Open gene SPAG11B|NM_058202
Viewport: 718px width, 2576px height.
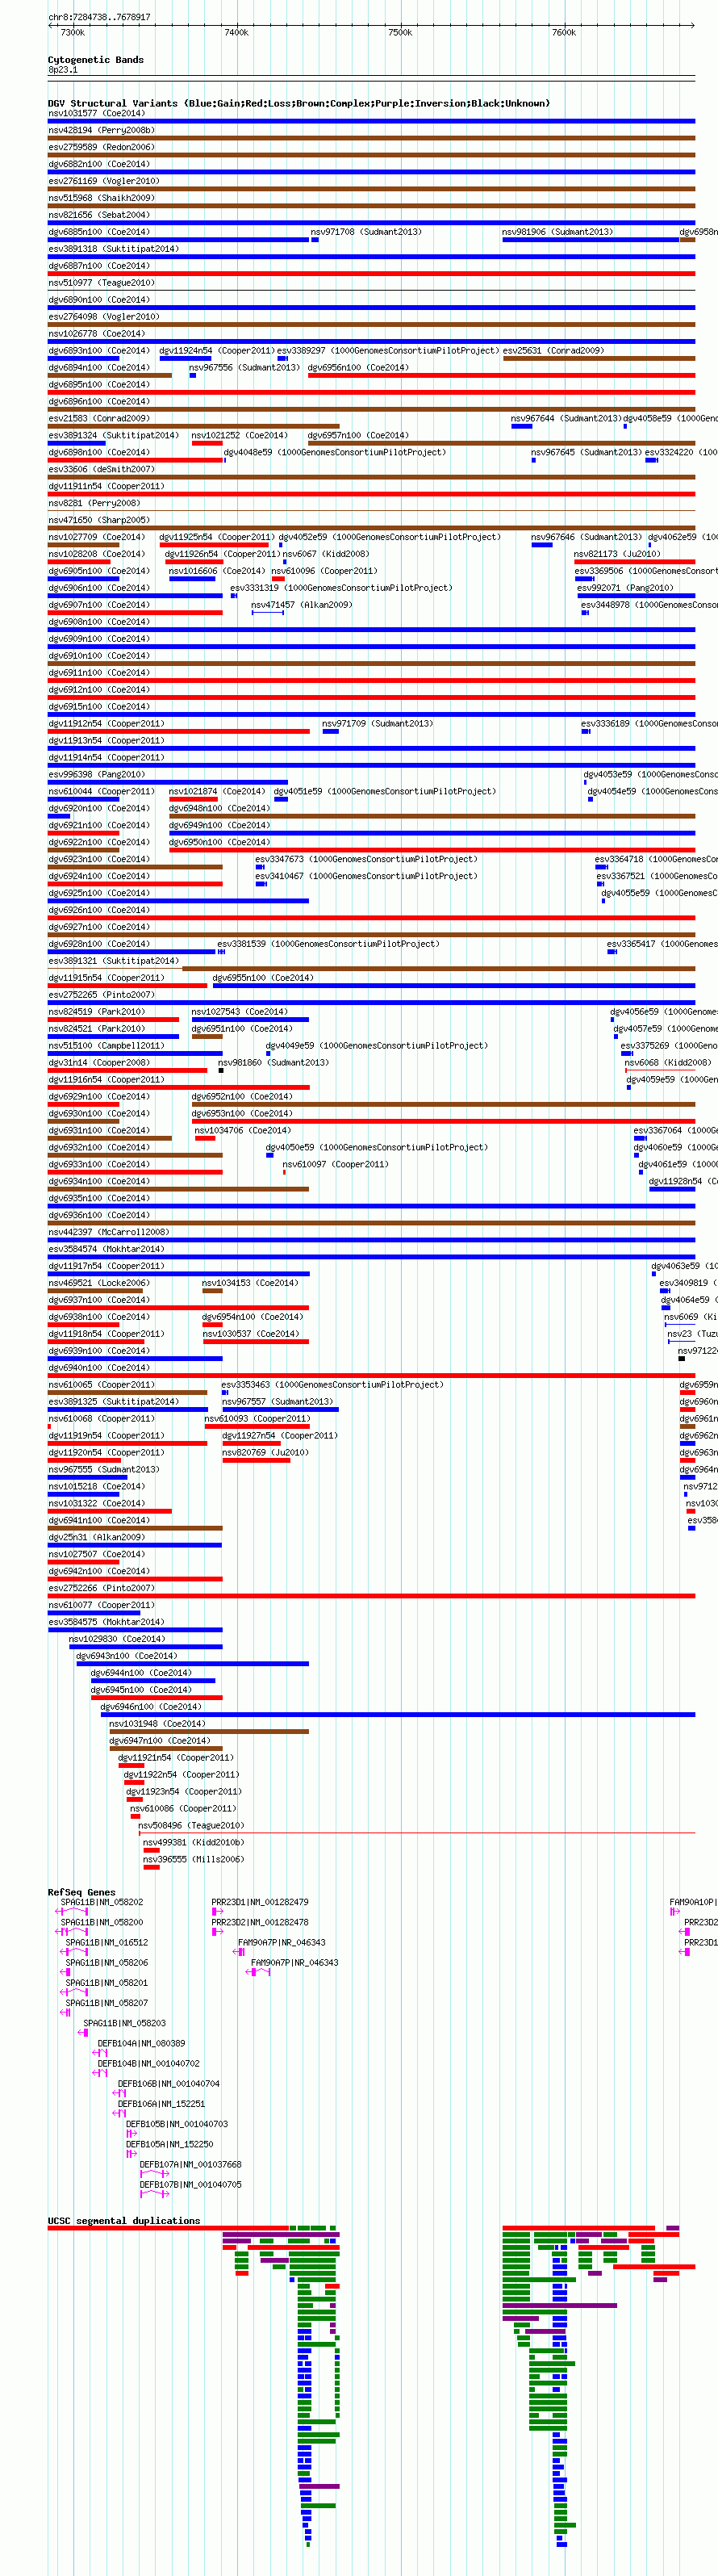pyautogui.click(x=101, y=1903)
